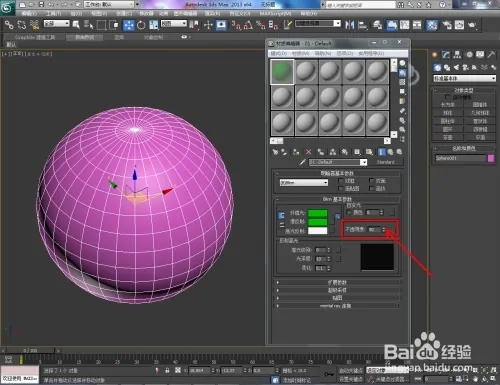Click the ambient color green swatch
The image size is (500, 385).
(317, 213)
